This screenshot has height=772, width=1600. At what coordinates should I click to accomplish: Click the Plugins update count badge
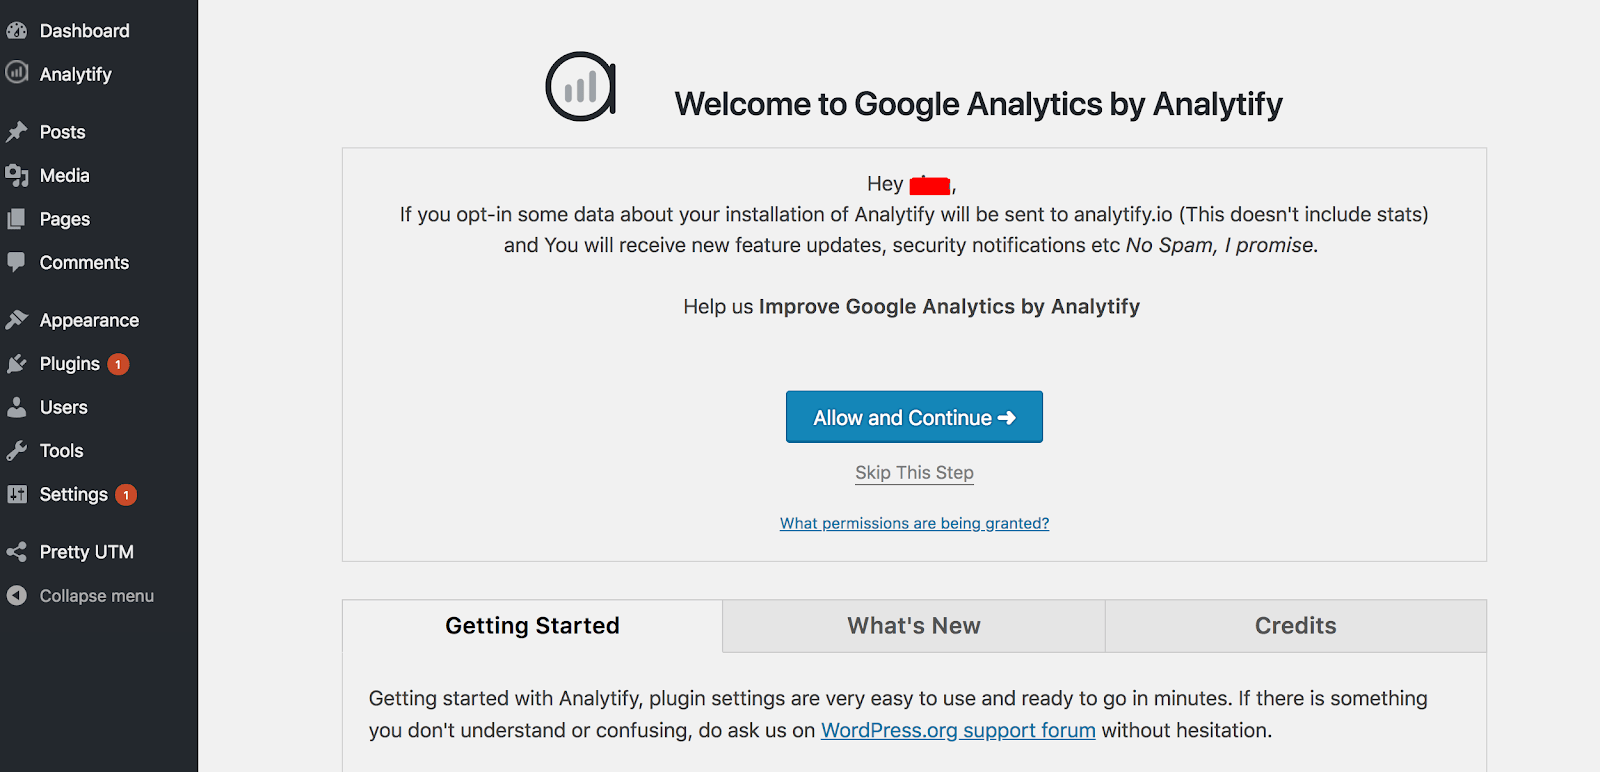[x=117, y=364]
